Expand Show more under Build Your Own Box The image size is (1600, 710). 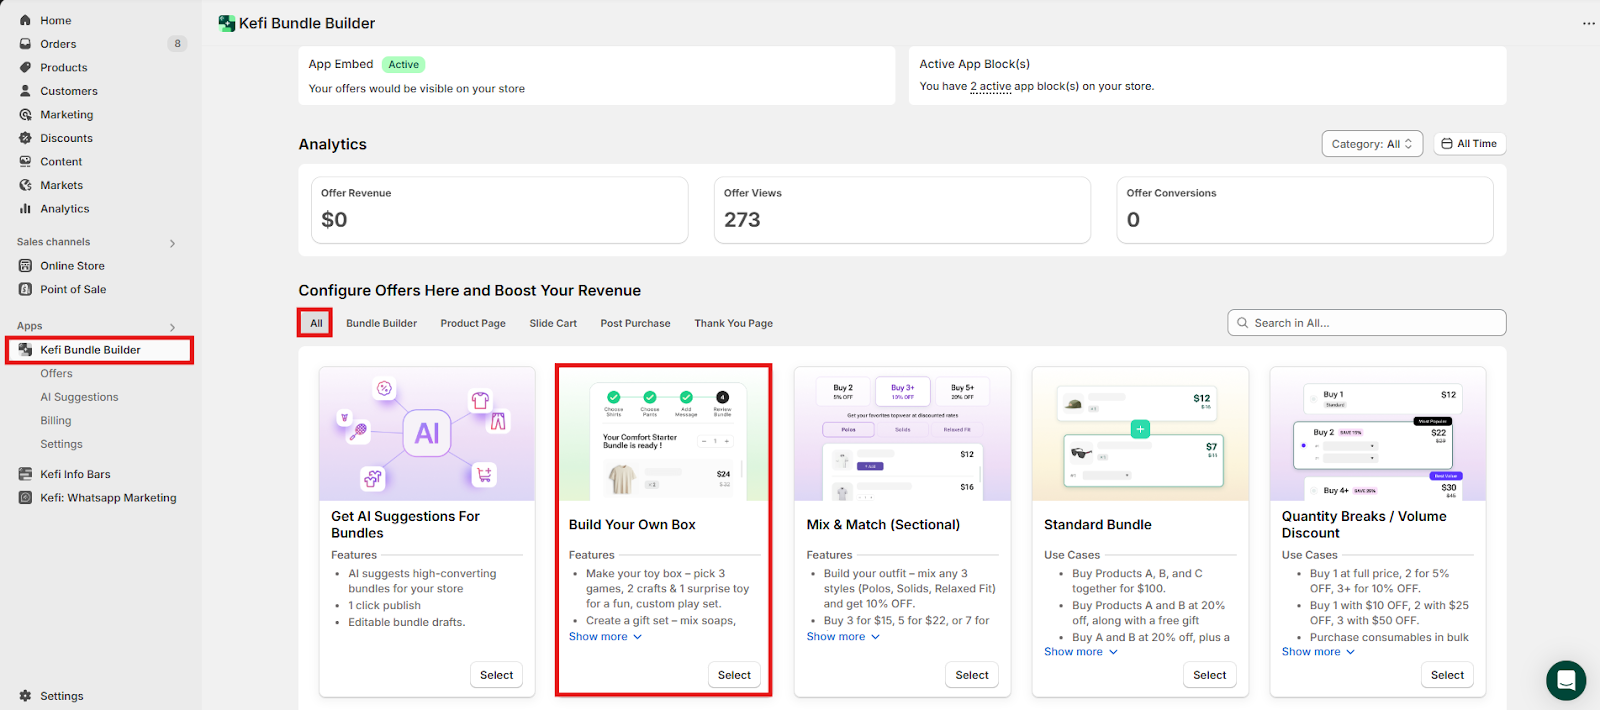tap(605, 637)
